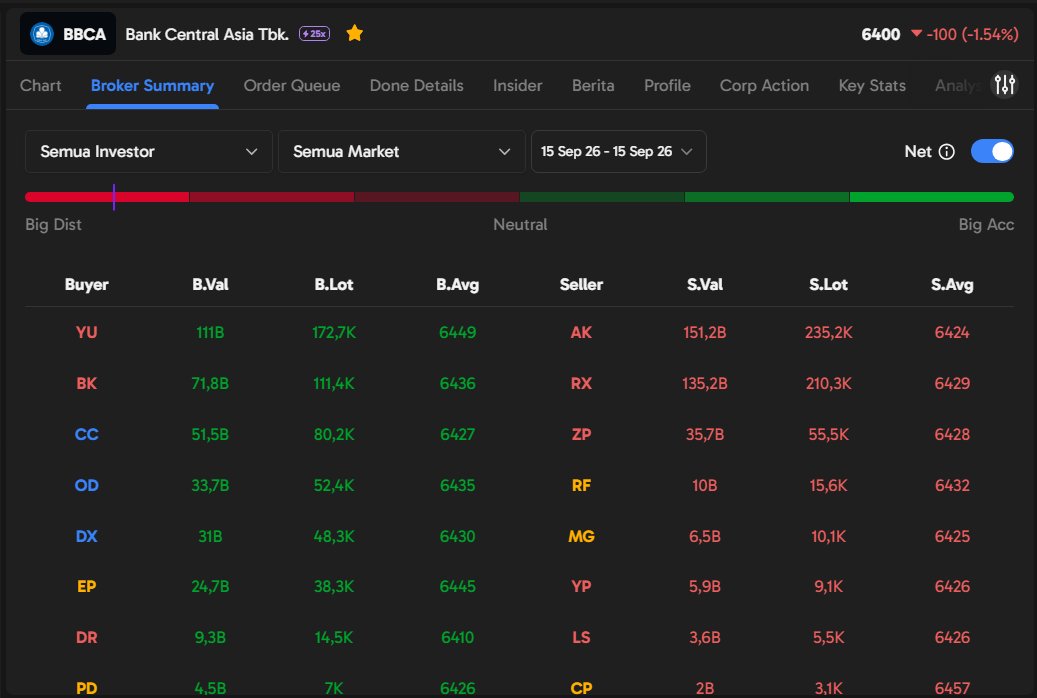
Task: Click the 172,7K buy lot cell
Action: click(x=334, y=332)
